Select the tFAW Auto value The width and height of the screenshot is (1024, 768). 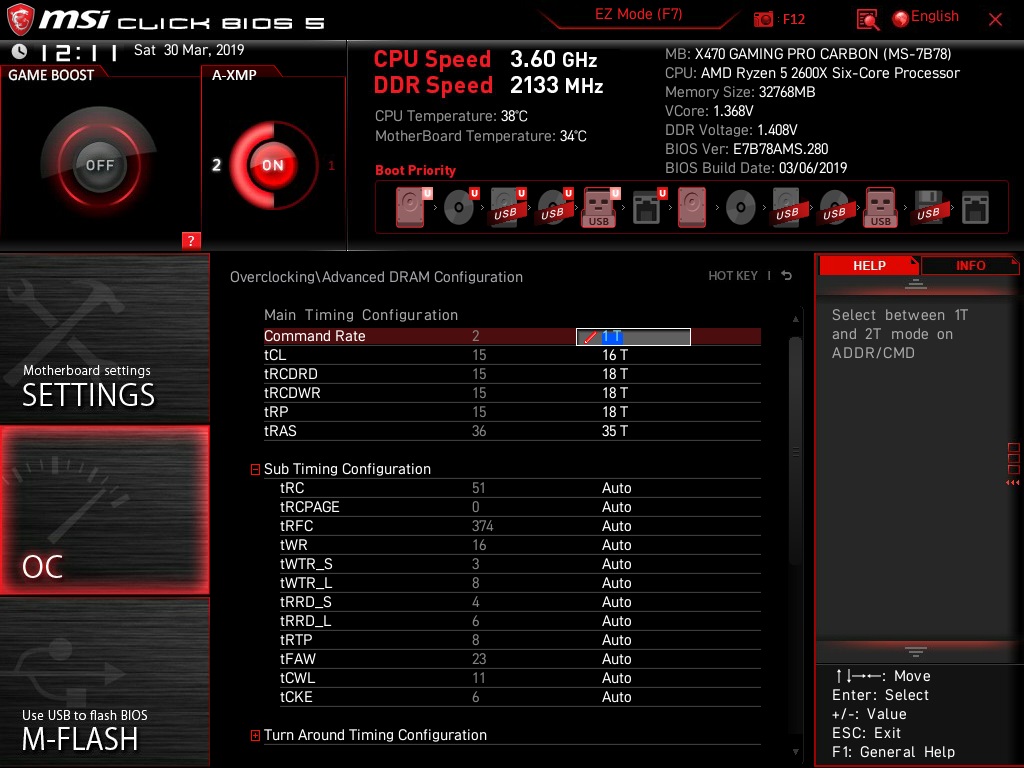click(616, 659)
